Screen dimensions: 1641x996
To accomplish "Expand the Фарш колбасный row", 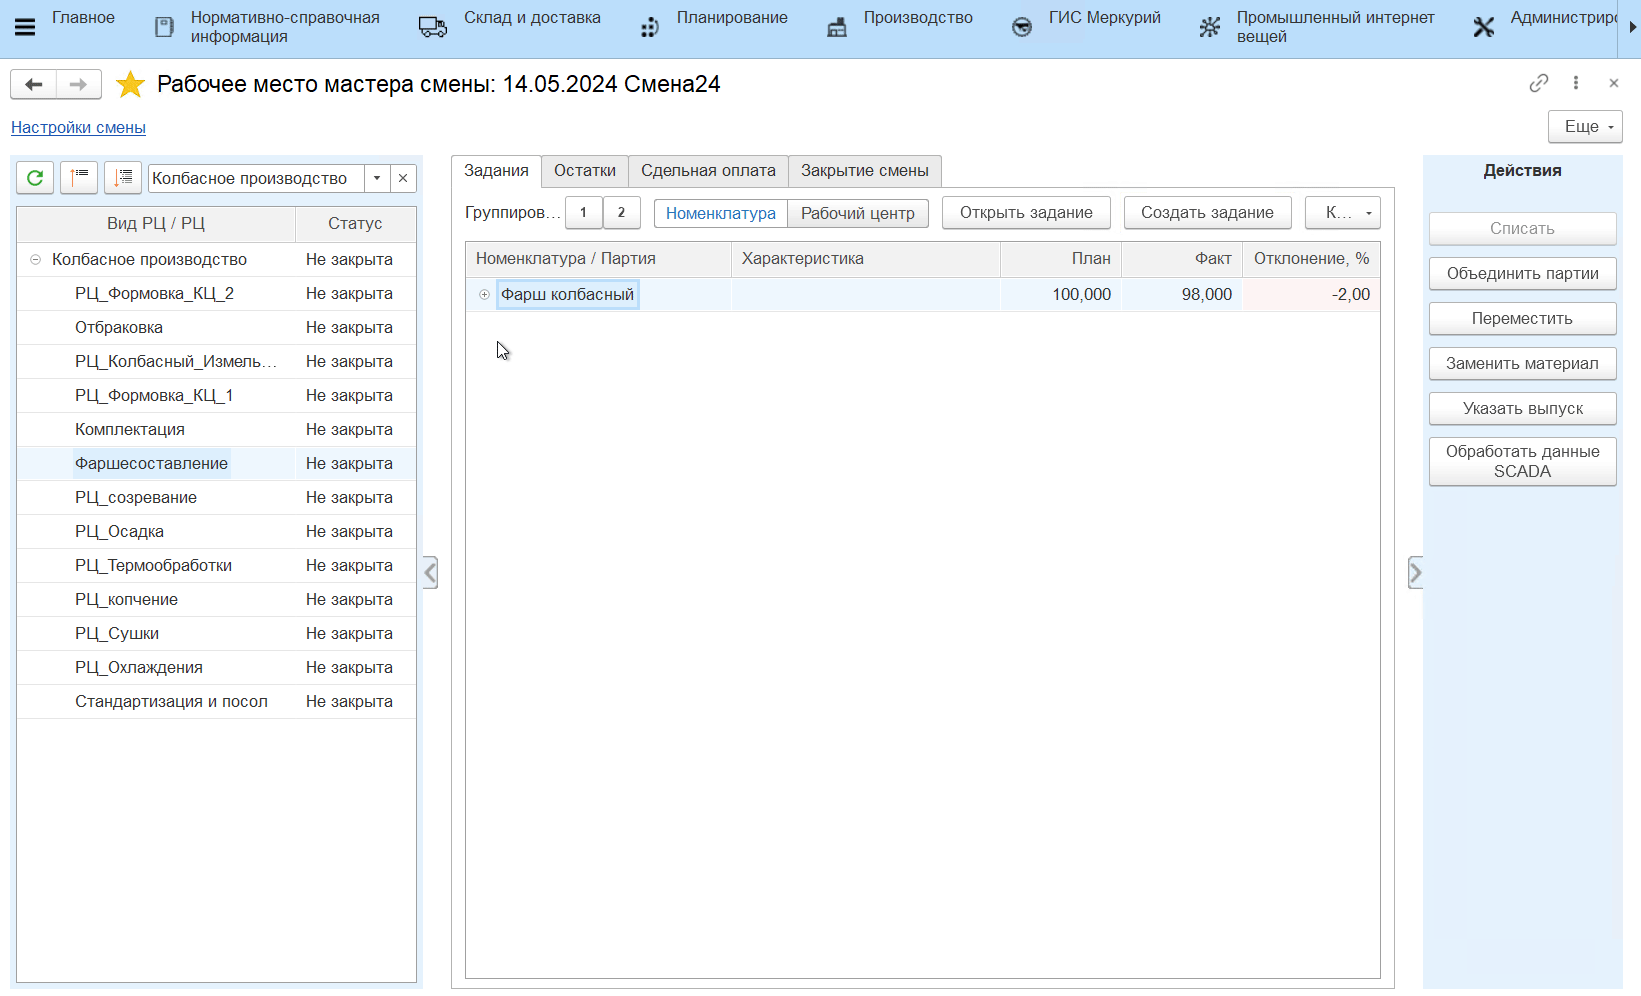I will (x=485, y=295).
